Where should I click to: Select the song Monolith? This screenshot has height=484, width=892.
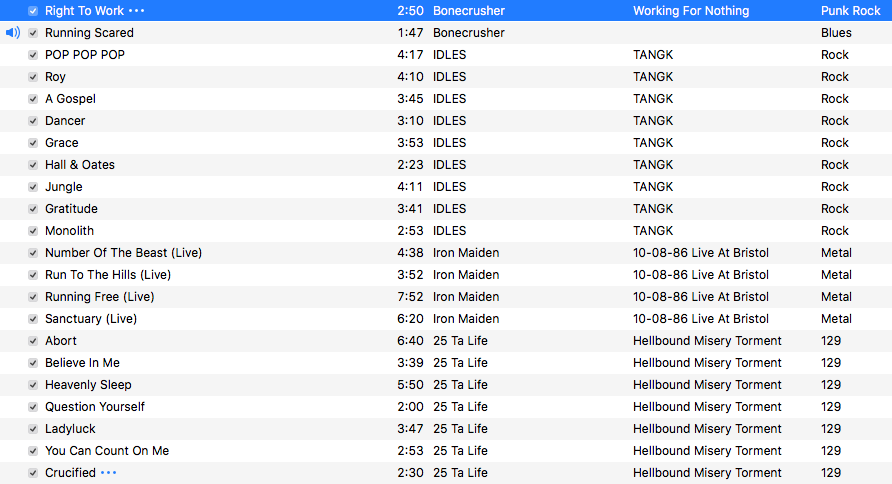(x=69, y=231)
